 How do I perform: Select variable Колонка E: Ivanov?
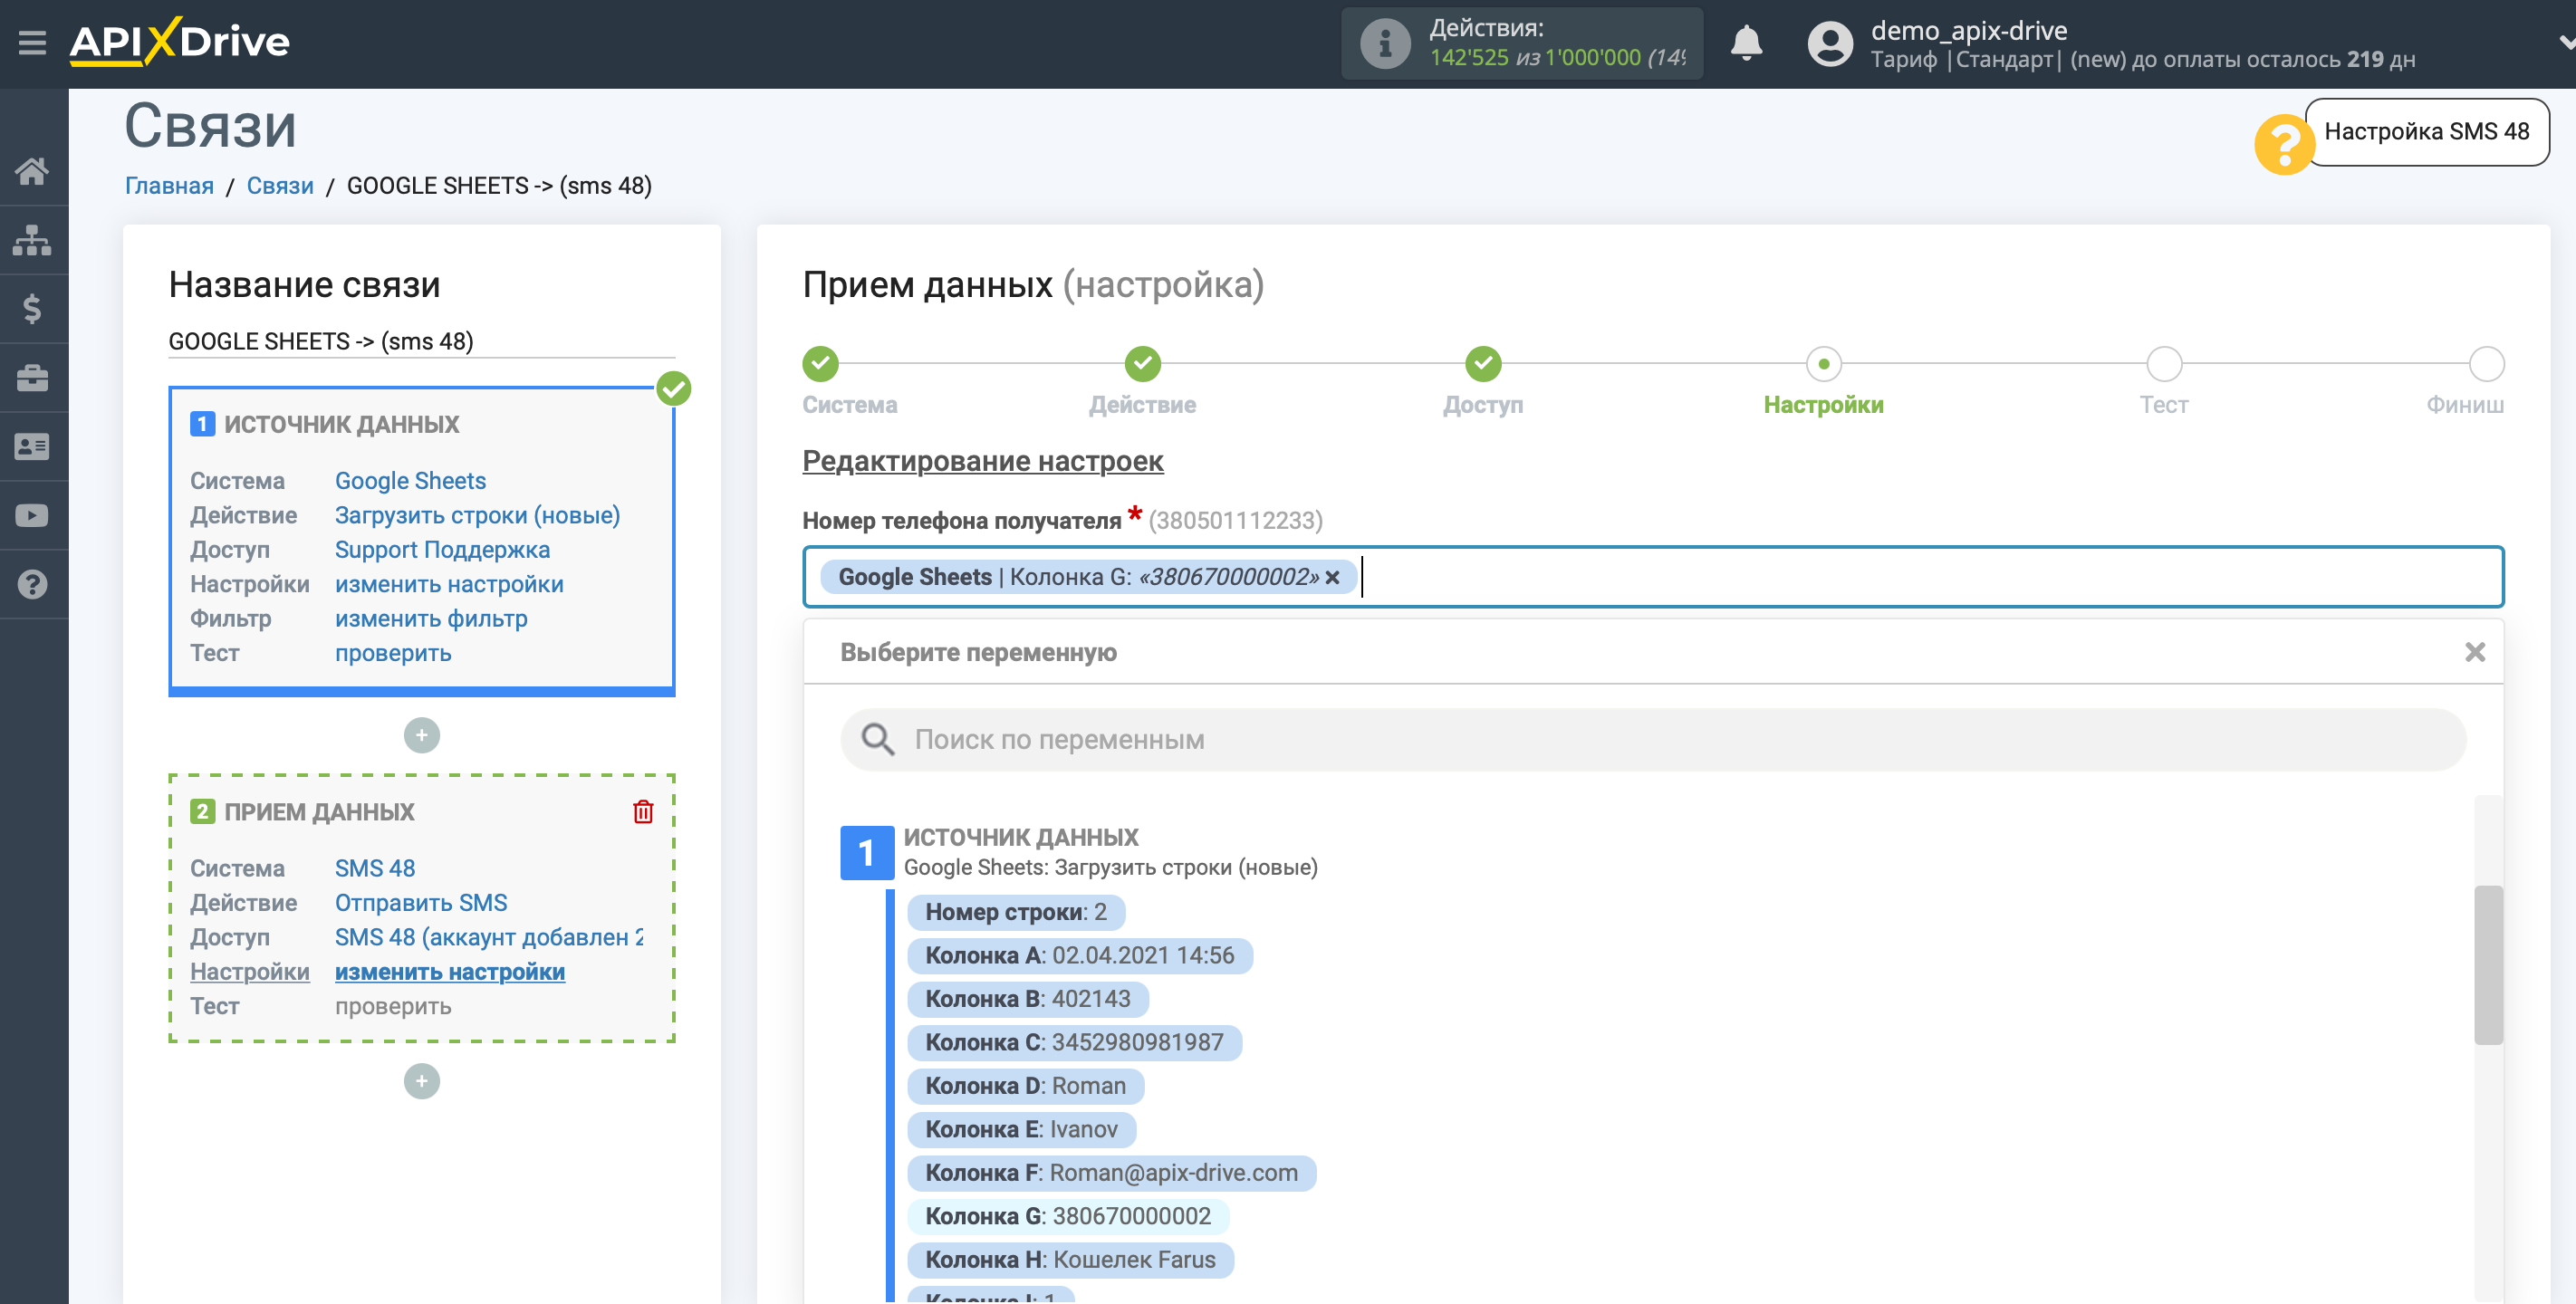[1021, 1129]
